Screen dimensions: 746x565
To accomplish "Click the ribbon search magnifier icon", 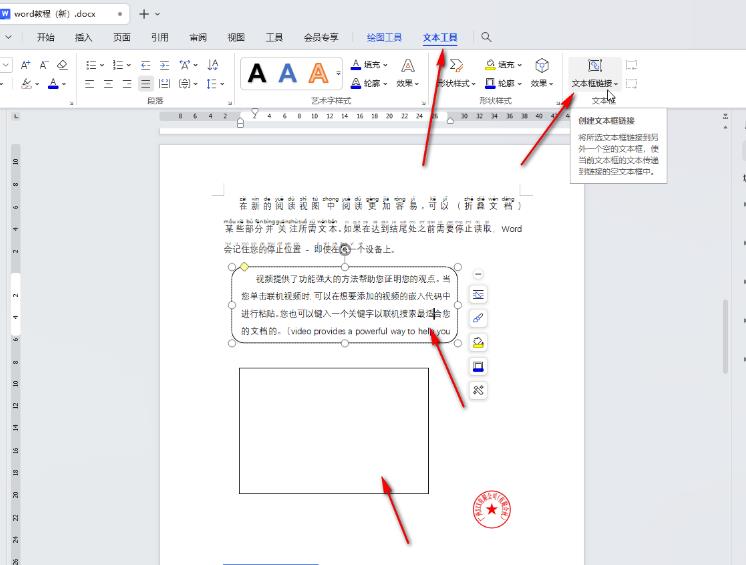I will (486, 37).
